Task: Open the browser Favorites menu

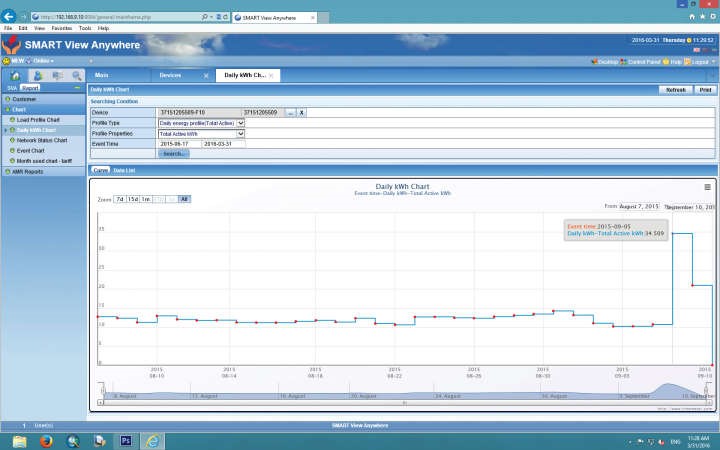Action: point(62,28)
